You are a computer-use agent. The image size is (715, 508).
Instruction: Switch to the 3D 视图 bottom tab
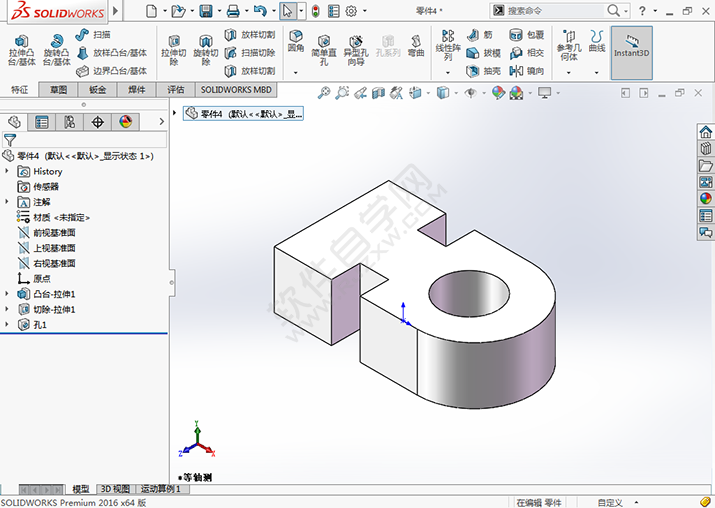point(115,489)
